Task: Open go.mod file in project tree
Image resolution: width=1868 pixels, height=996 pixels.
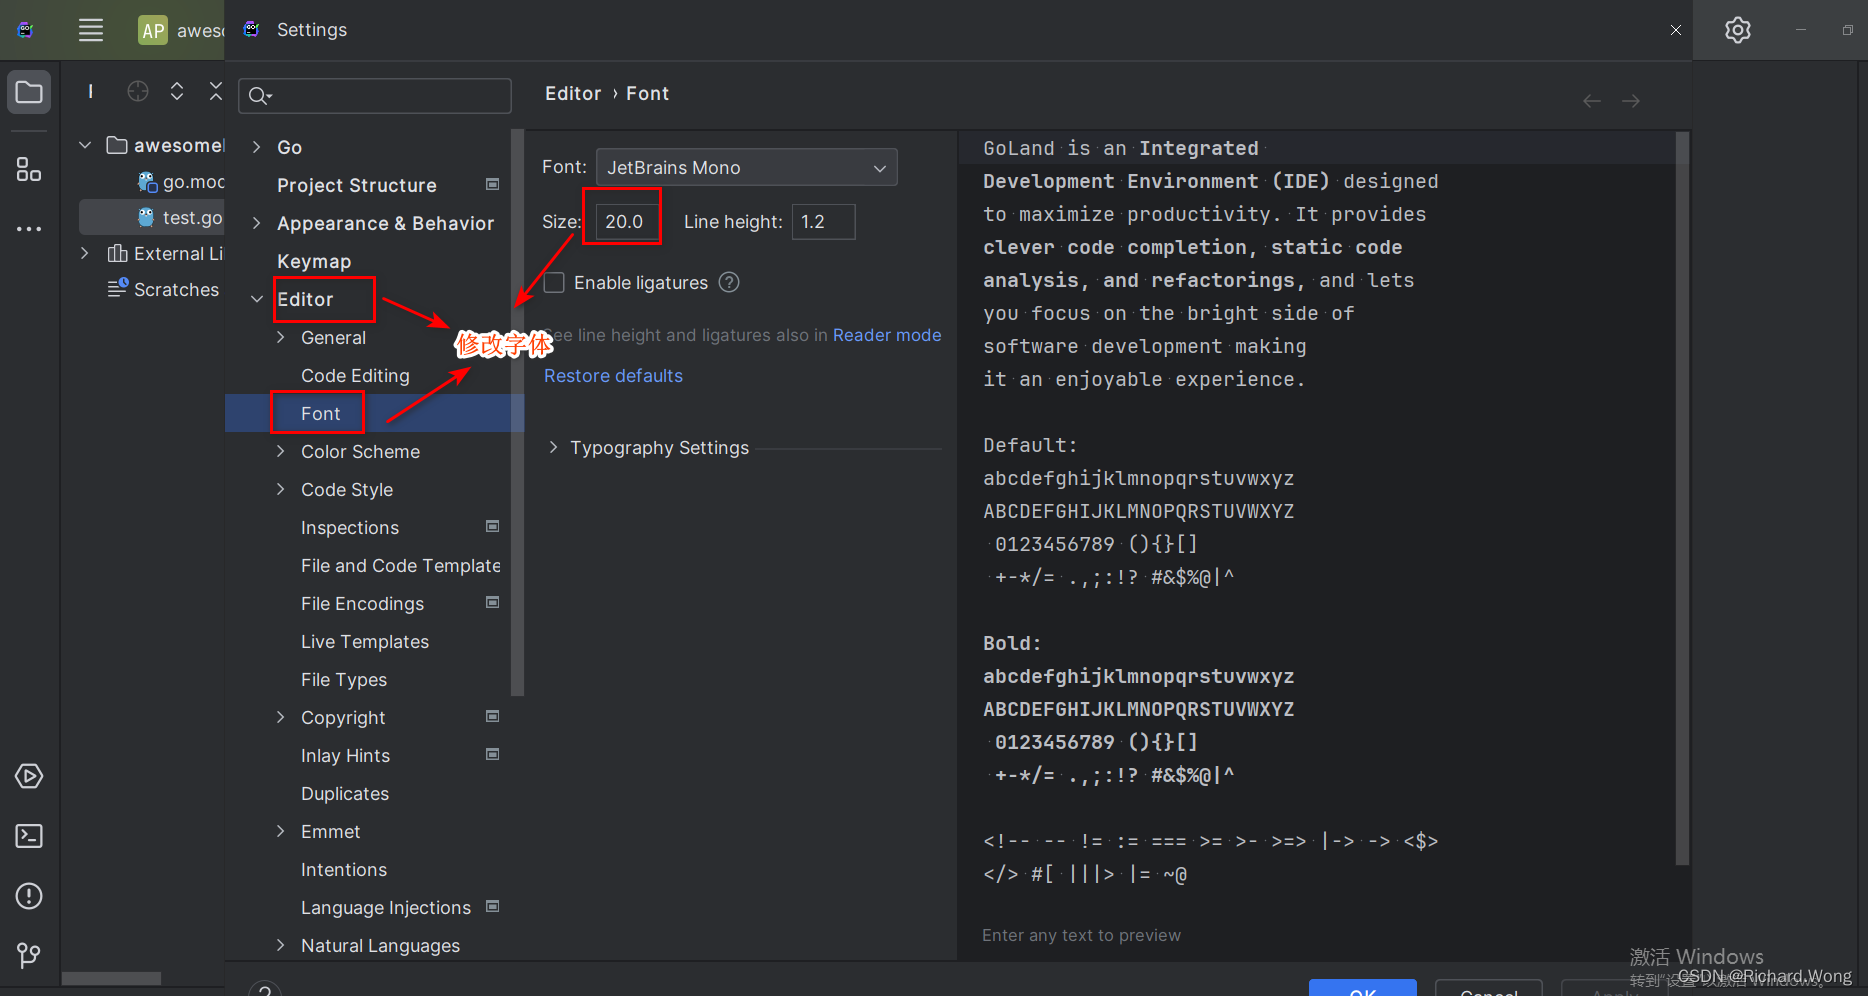Action: (182, 181)
